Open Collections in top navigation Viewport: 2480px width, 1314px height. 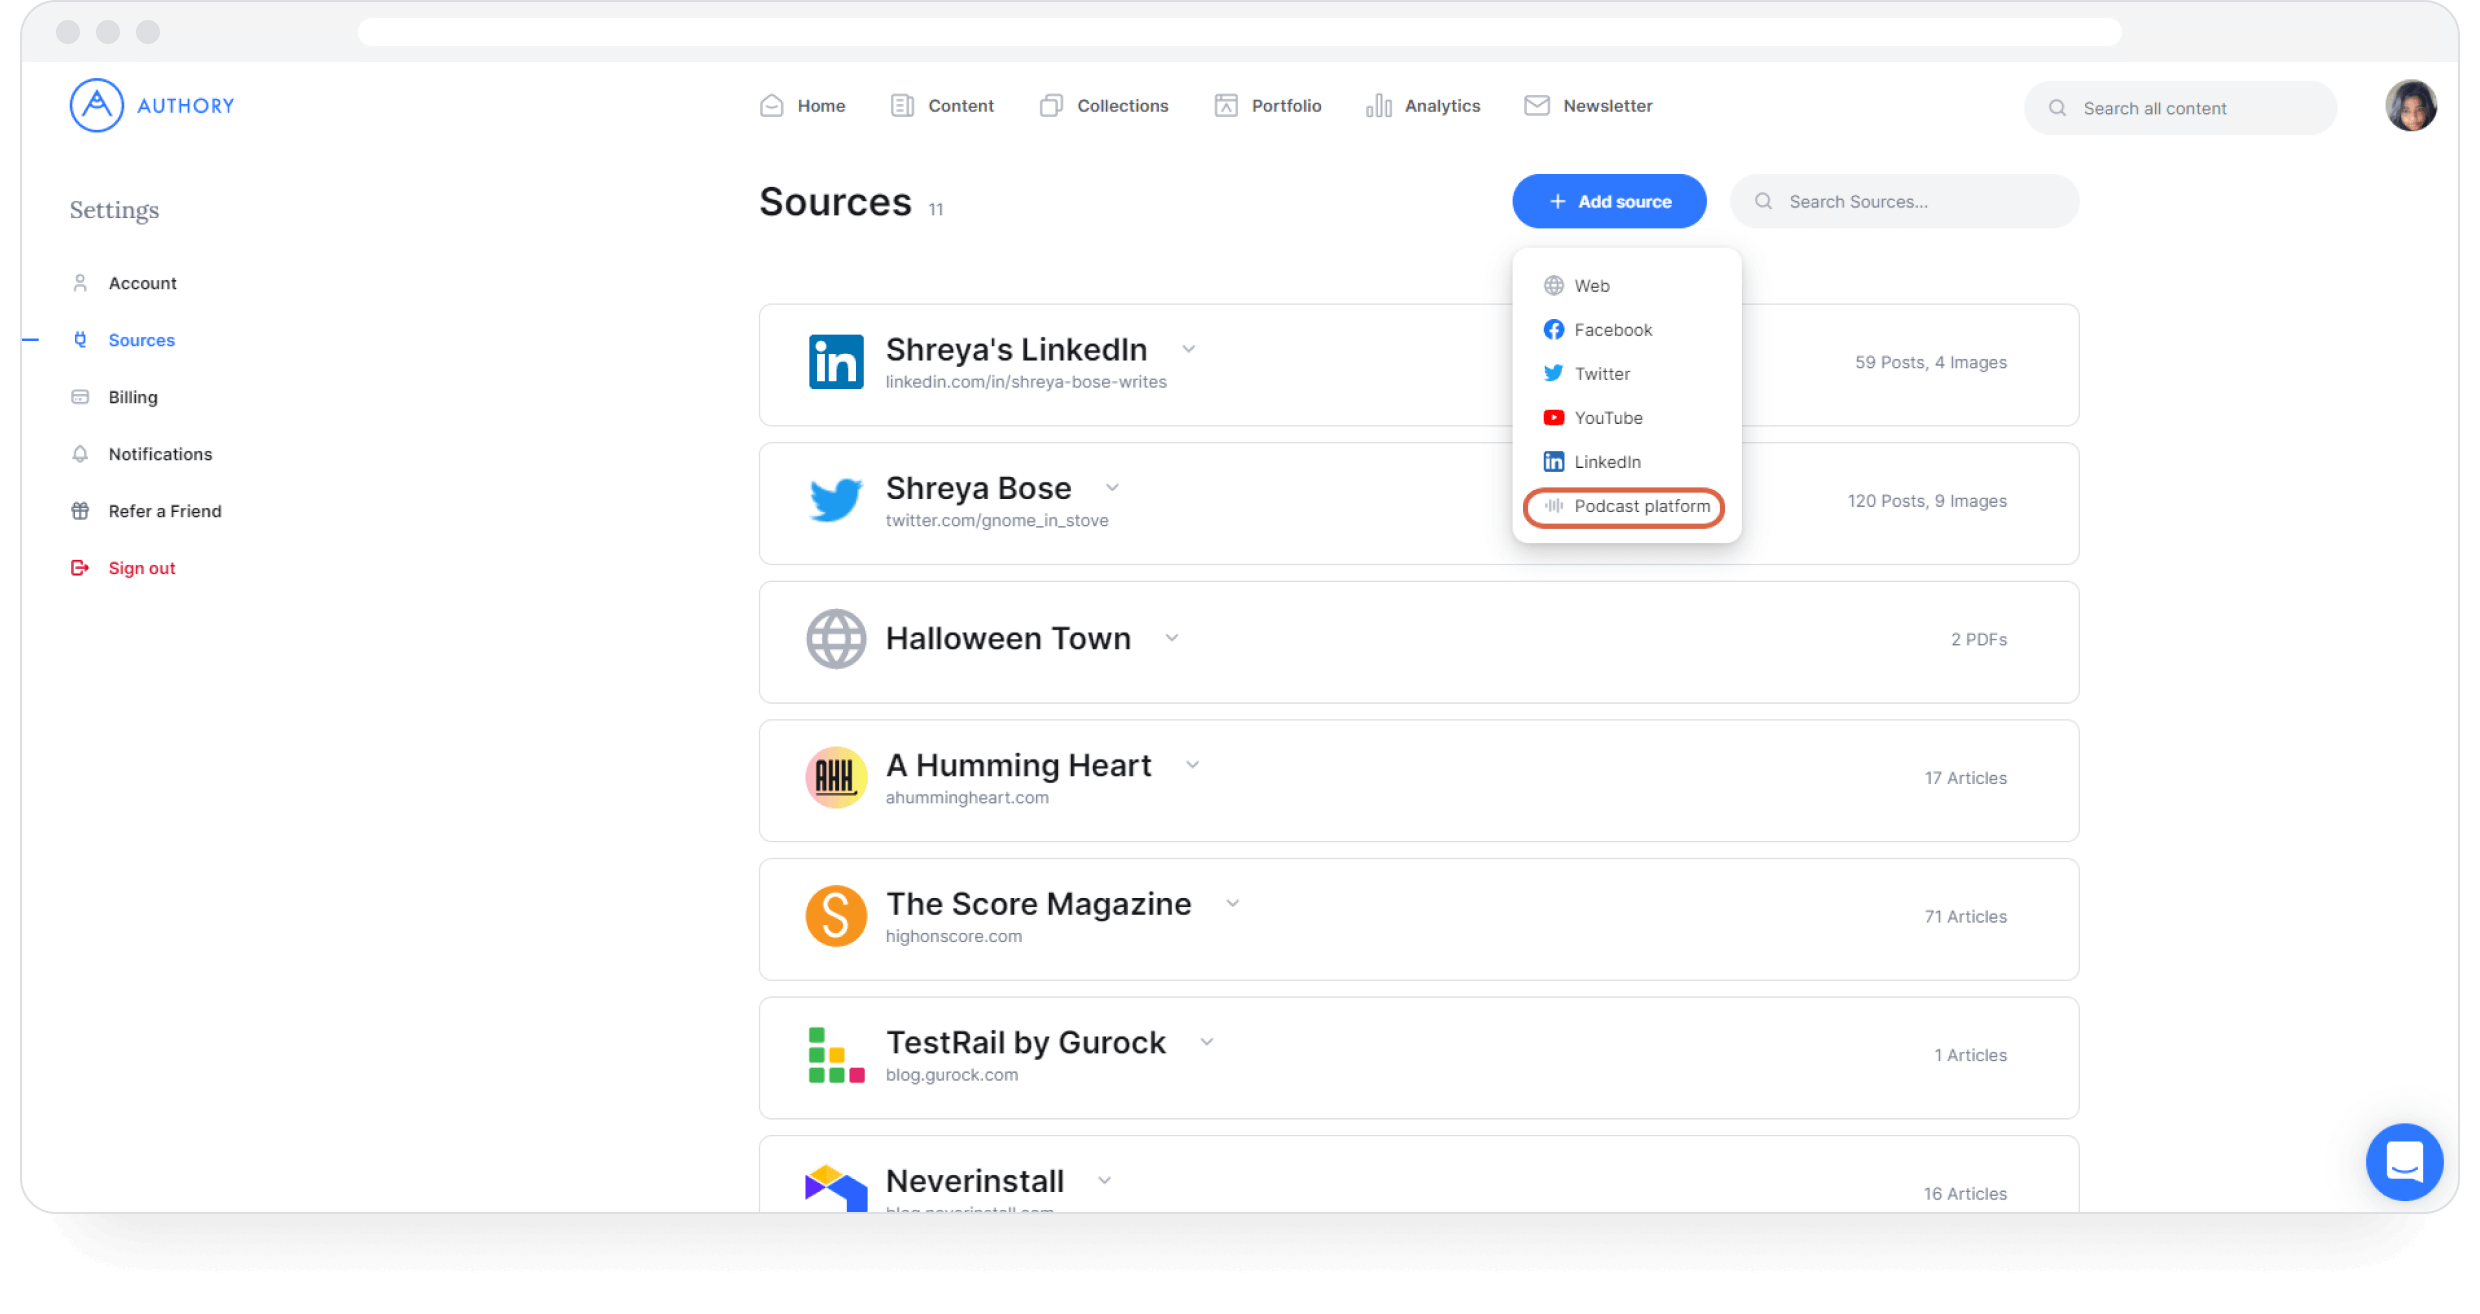(x=1104, y=106)
